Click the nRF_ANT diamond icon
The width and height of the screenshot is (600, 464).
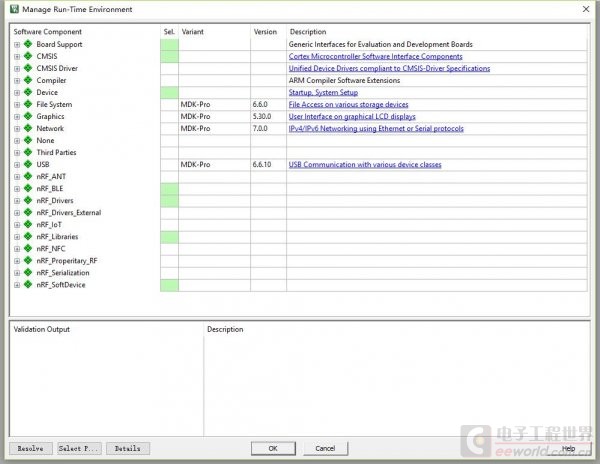coord(28,176)
